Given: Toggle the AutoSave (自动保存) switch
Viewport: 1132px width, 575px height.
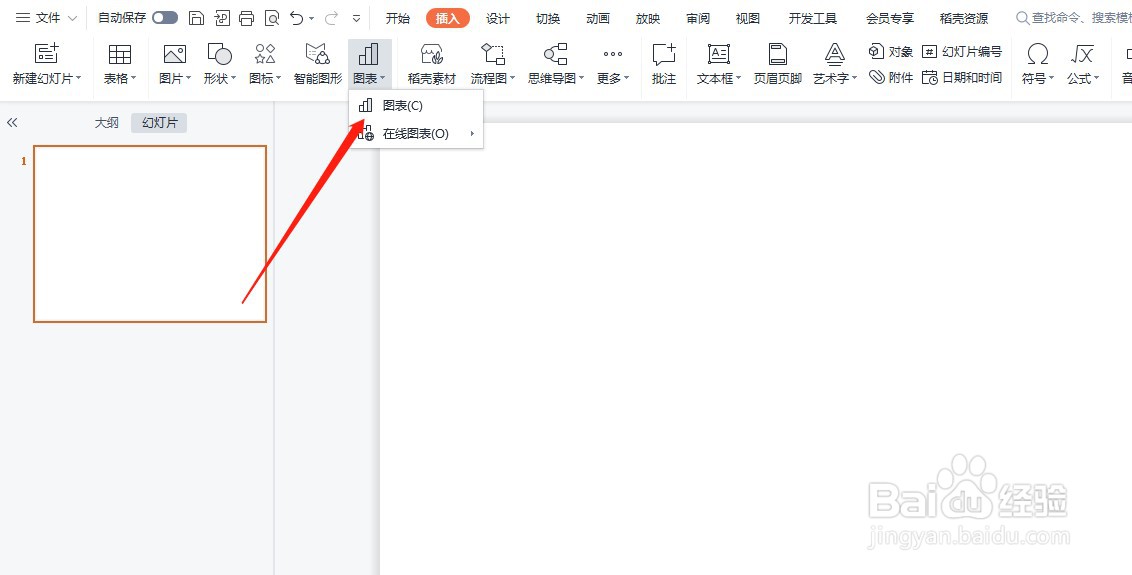Looking at the screenshot, I should point(165,18).
